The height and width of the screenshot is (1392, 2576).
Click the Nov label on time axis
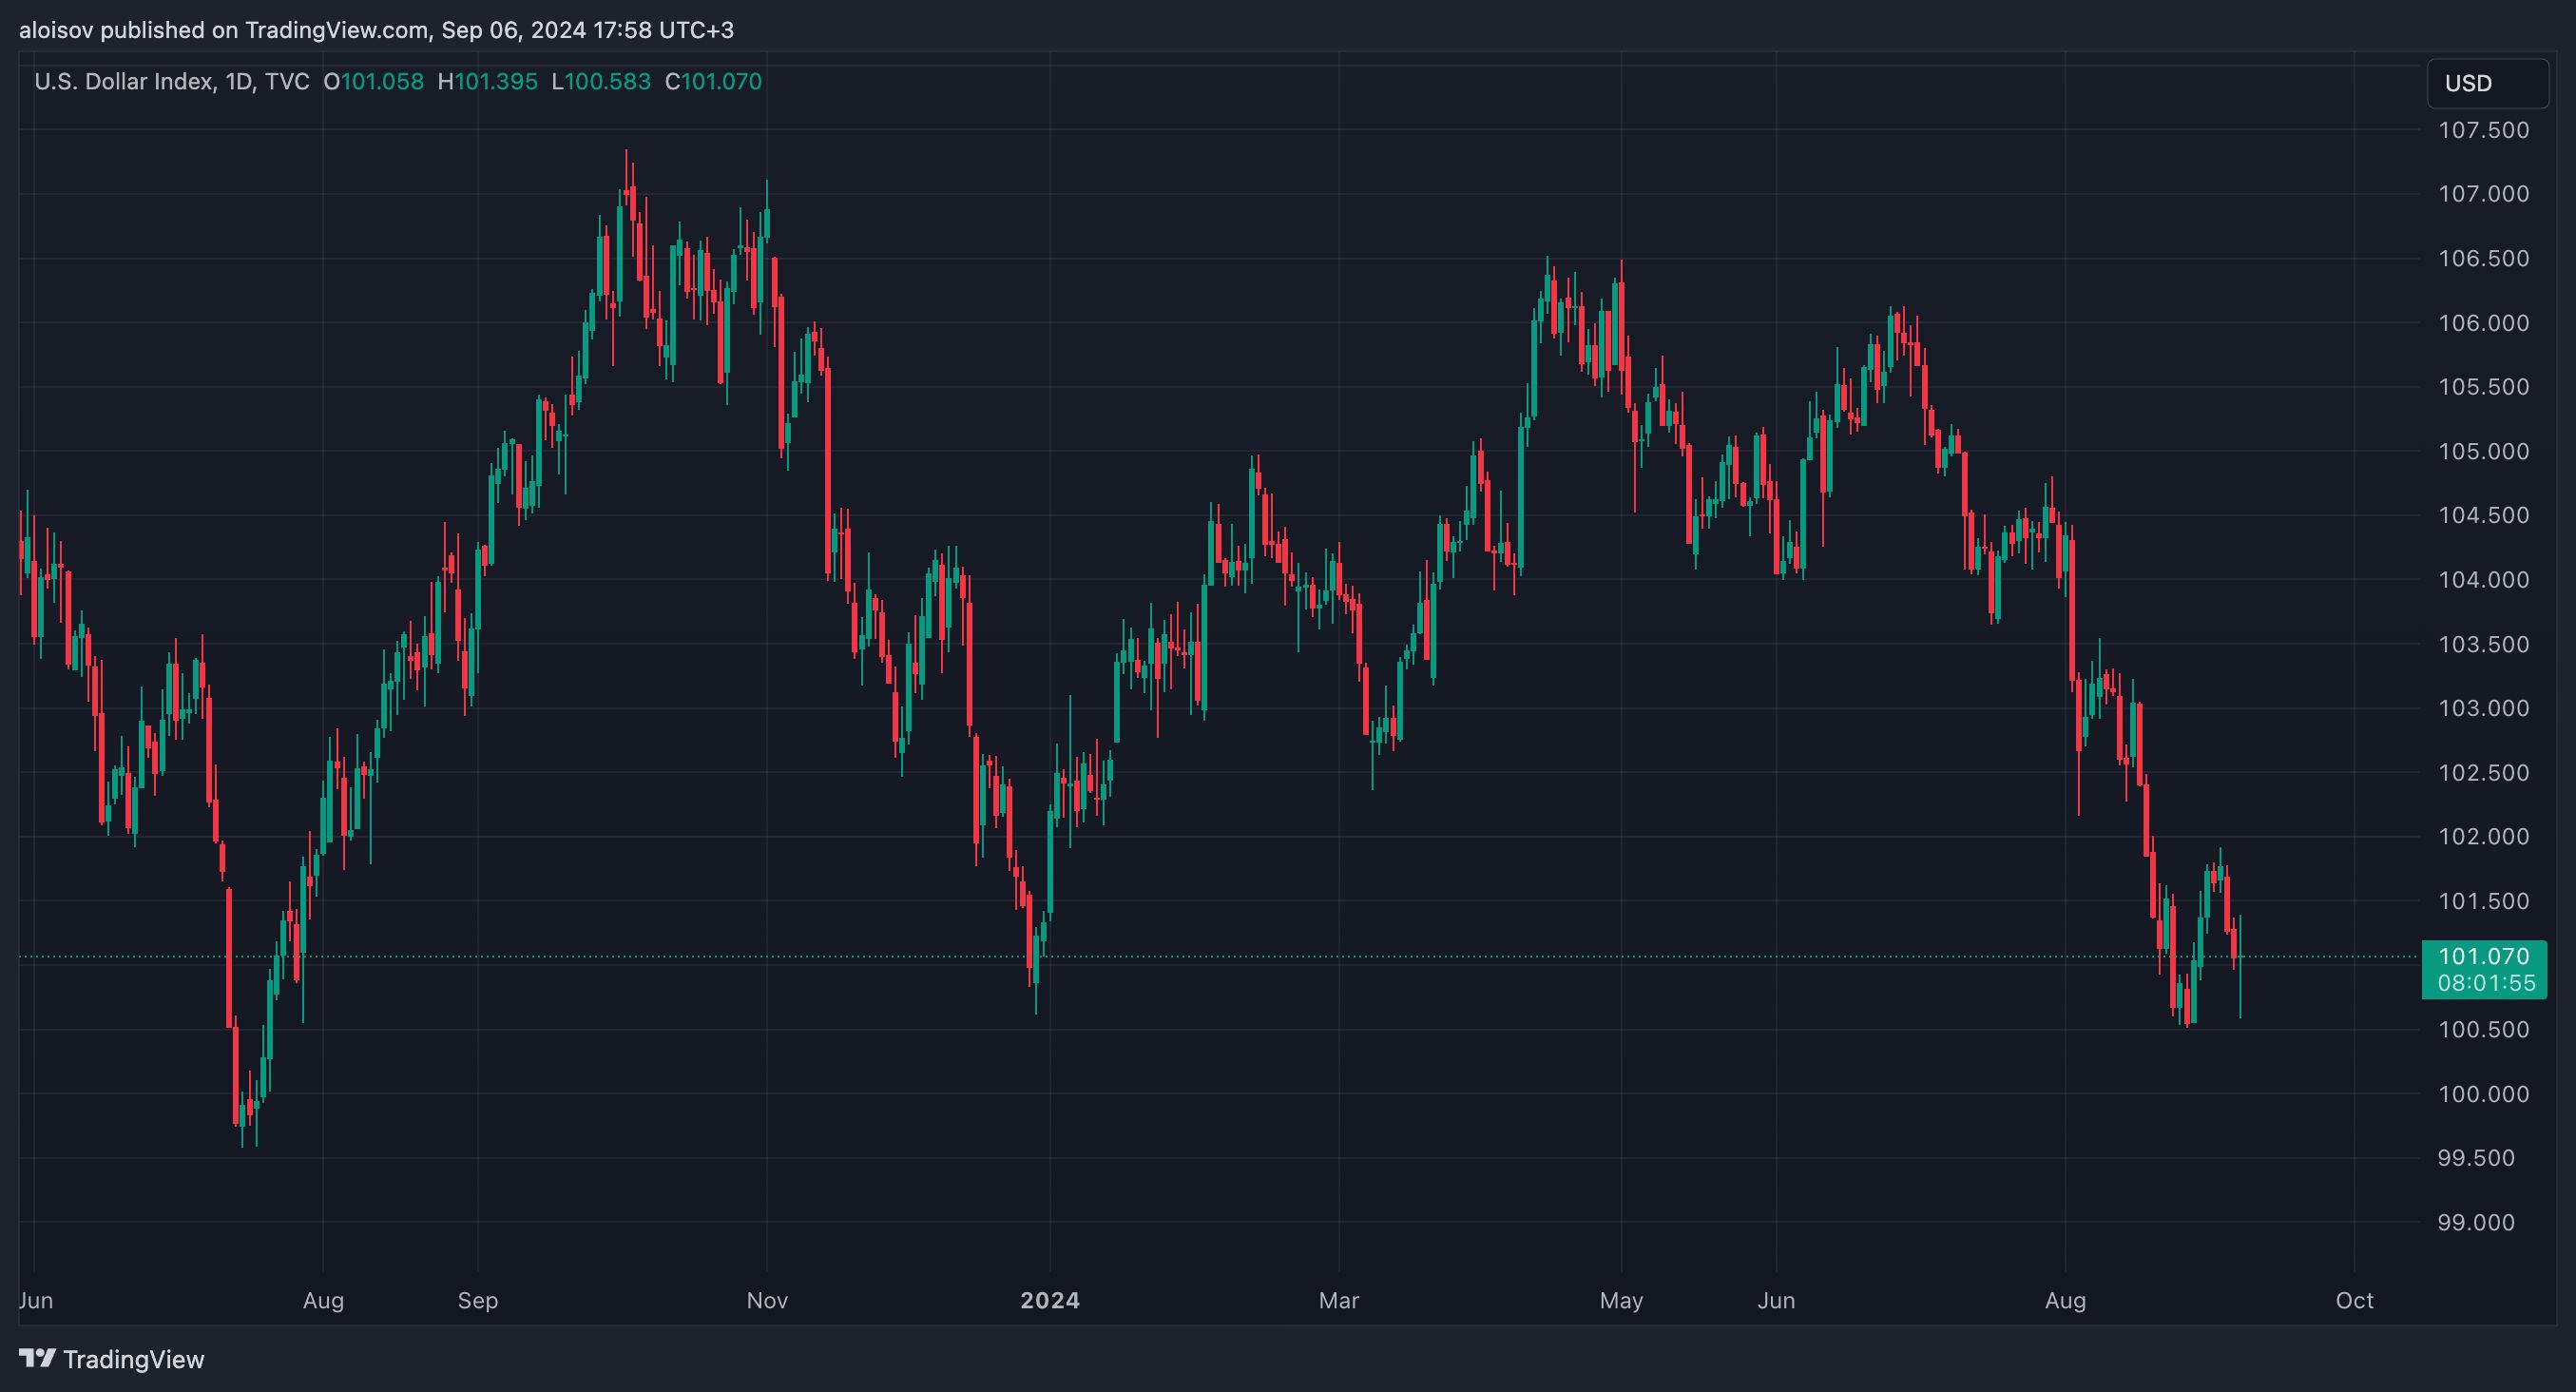point(767,1300)
